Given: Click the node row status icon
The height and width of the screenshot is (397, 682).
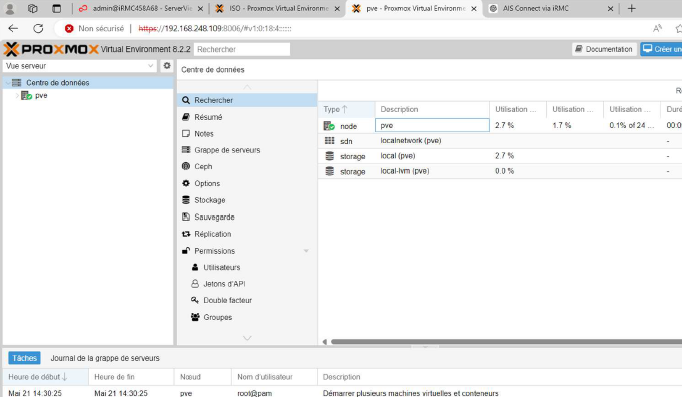Looking at the screenshot, I should tap(329, 126).
